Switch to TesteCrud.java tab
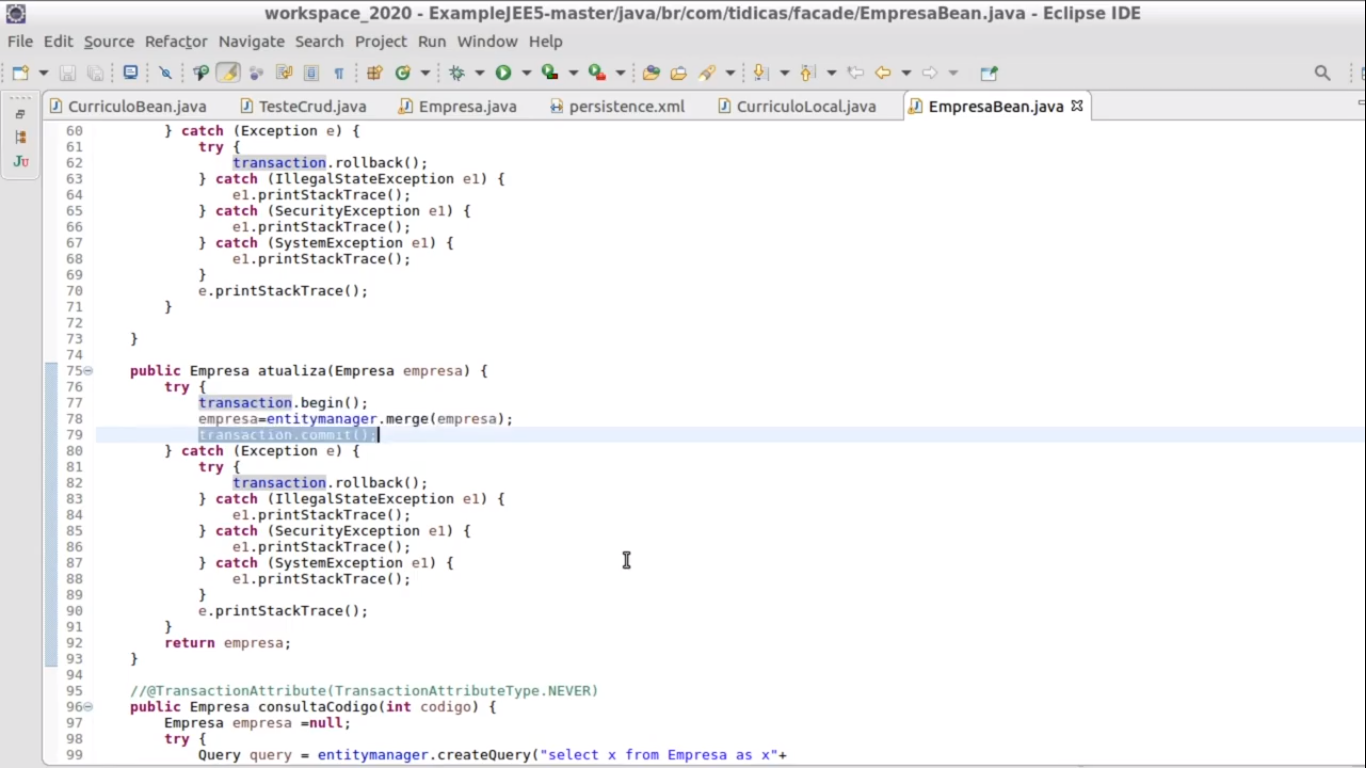Viewport: 1366px width, 768px height. [303, 106]
